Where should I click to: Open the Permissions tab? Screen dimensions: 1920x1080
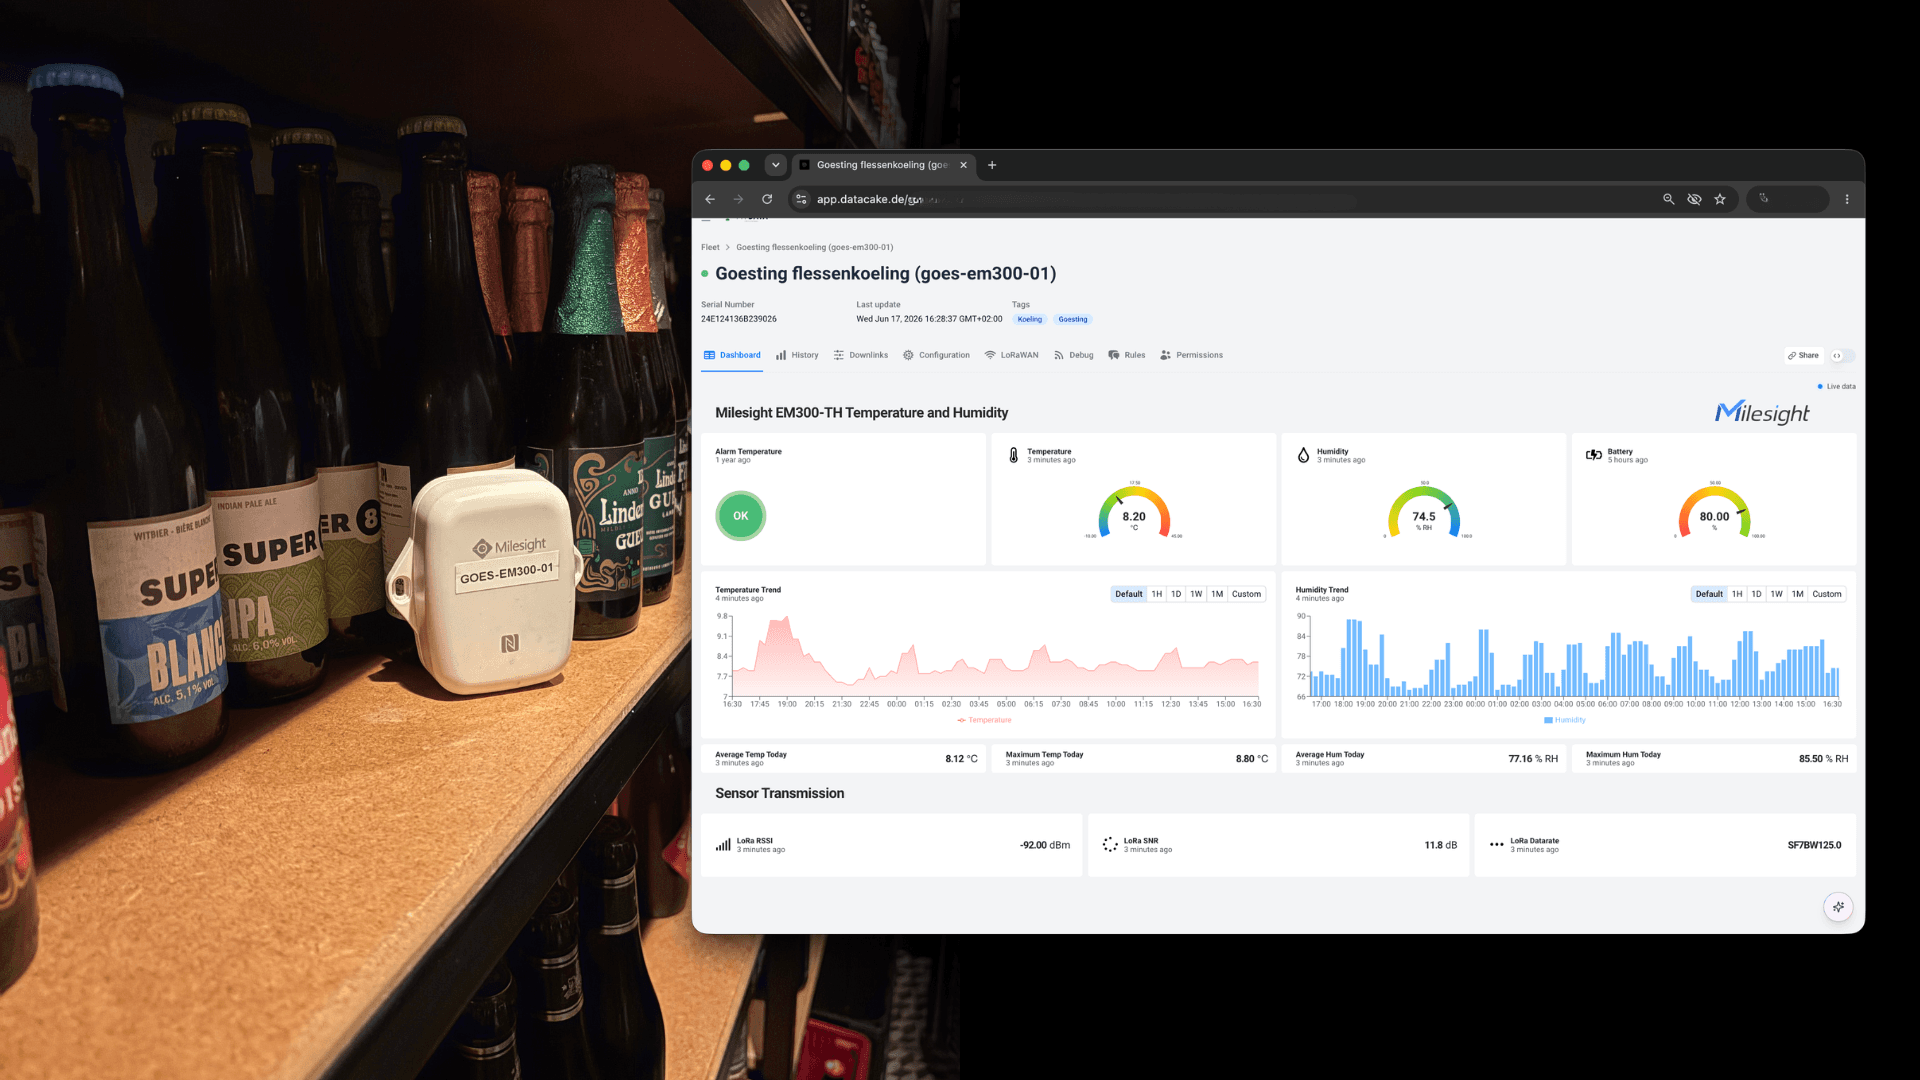(1192, 355)
